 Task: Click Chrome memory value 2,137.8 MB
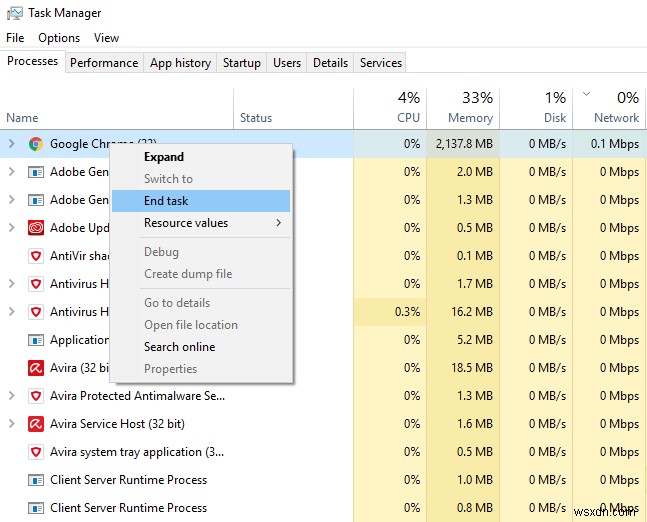coord(463,144)
